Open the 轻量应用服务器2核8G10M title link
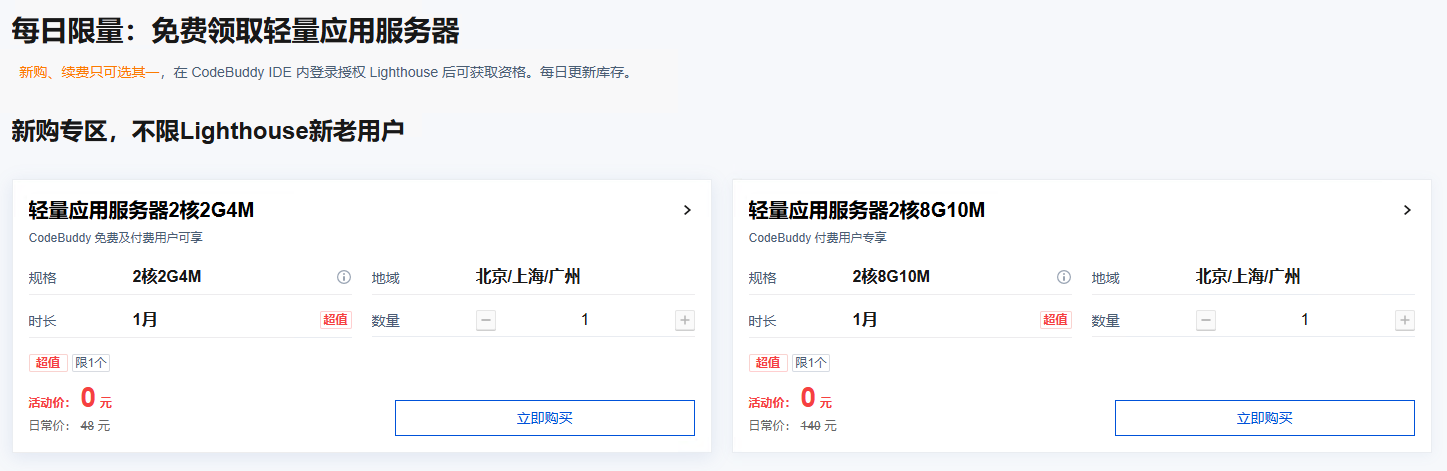 (x=867, y=210)
